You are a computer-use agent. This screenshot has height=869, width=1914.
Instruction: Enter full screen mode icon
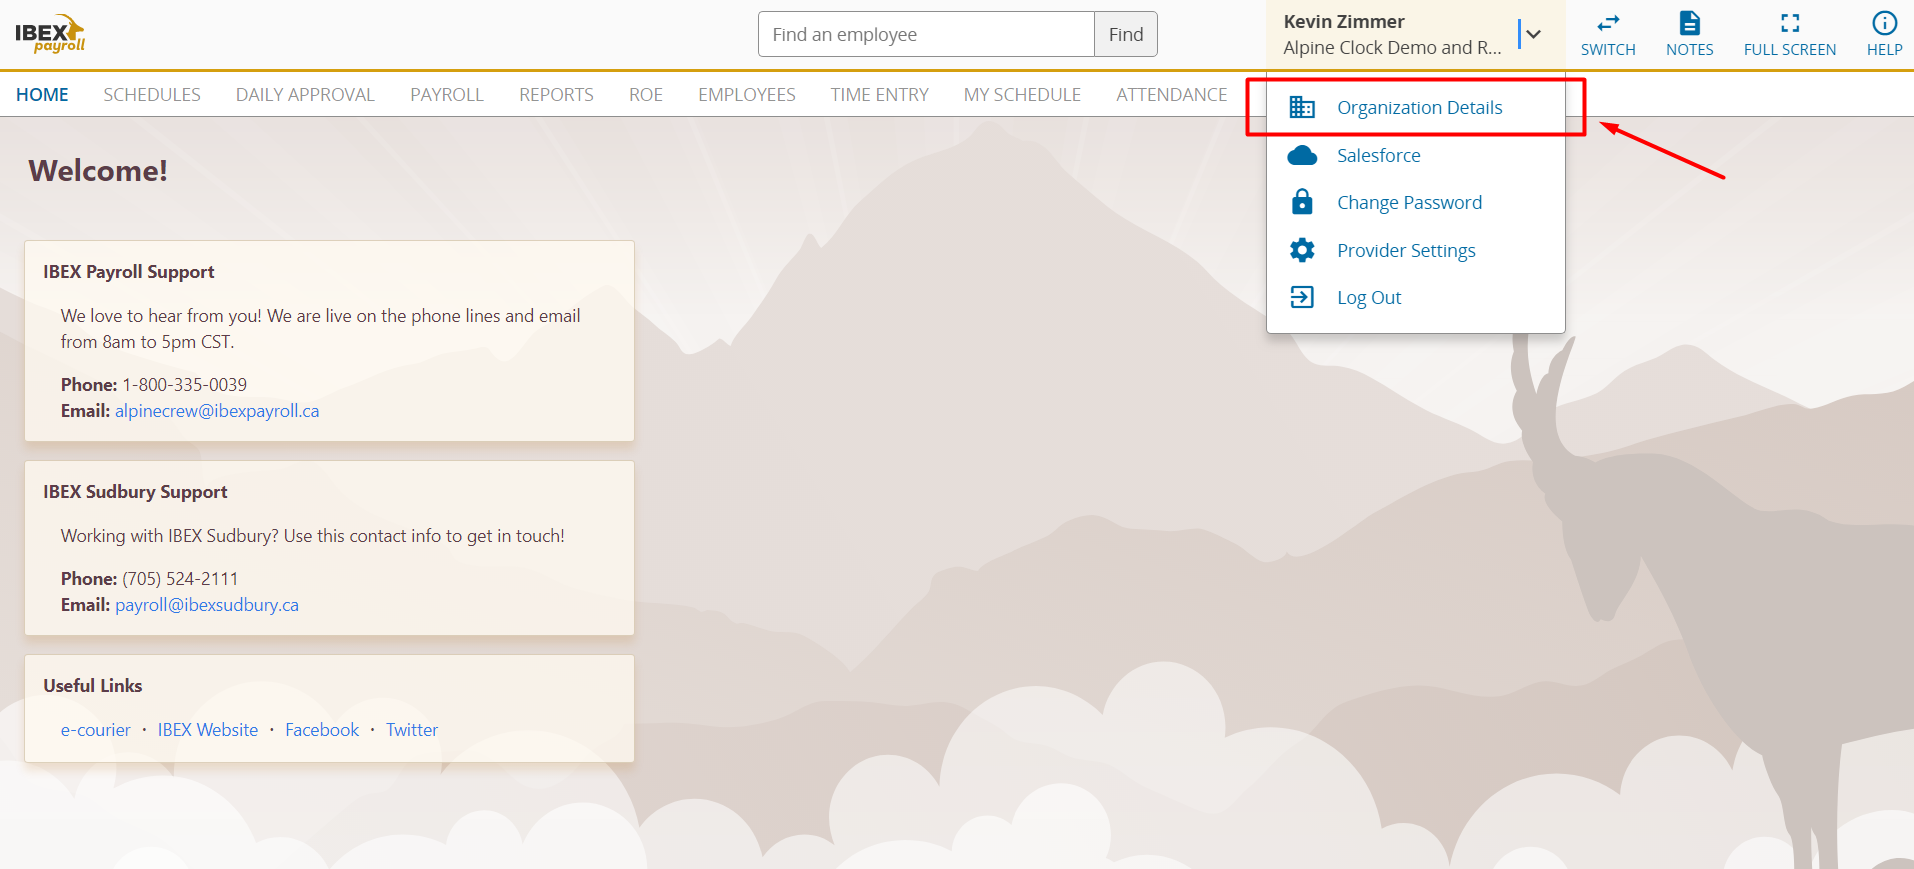1790,23
